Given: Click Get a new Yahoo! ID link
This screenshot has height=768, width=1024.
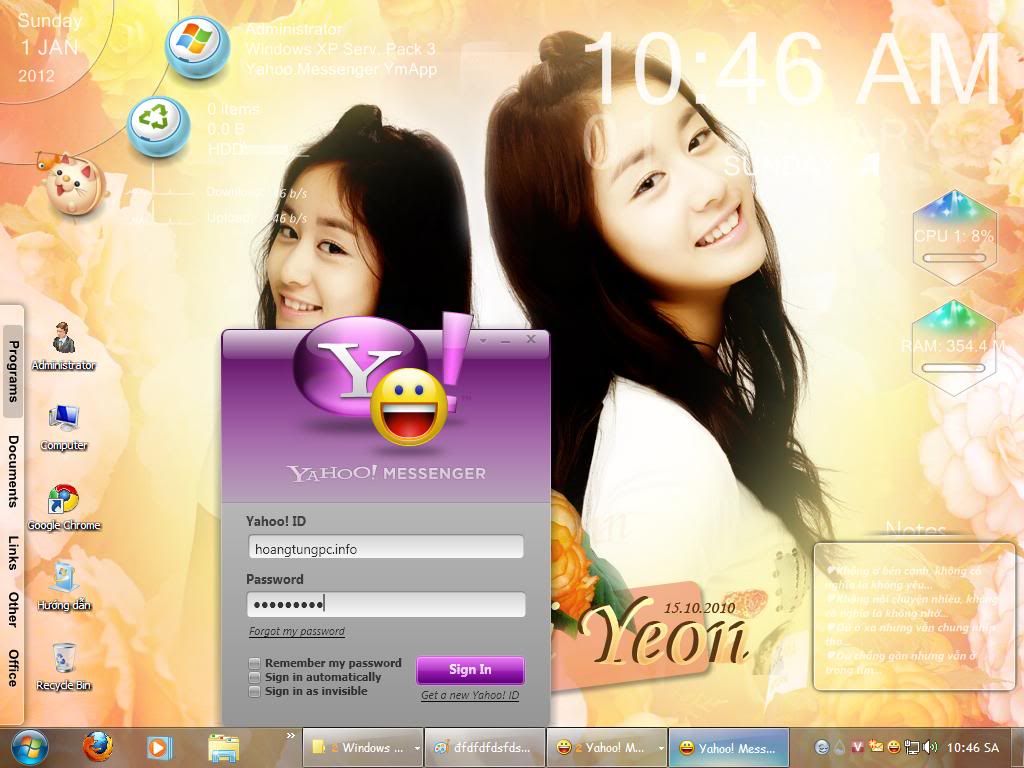Looking at the screenshot, I should [x=470, y=696].
